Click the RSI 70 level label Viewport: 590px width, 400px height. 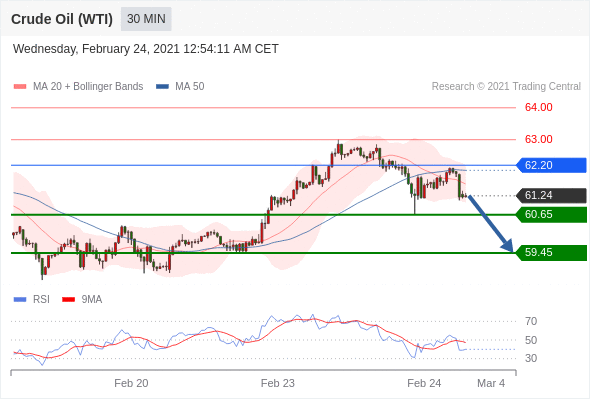pyautogui.click(x=531, y=321)
